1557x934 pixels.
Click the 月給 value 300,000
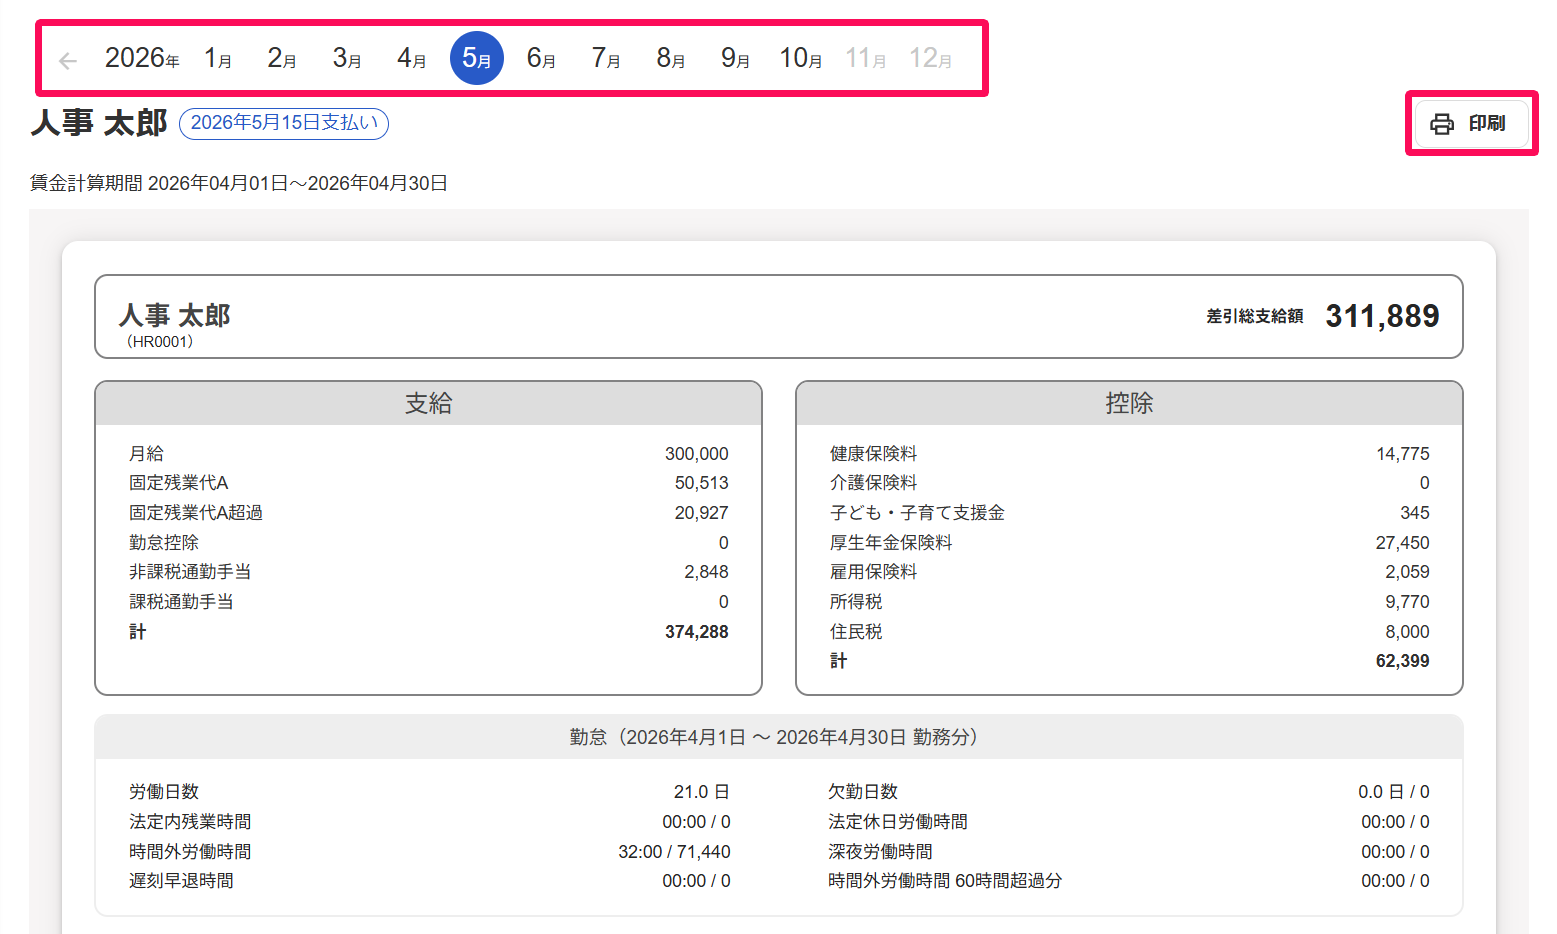697,454
